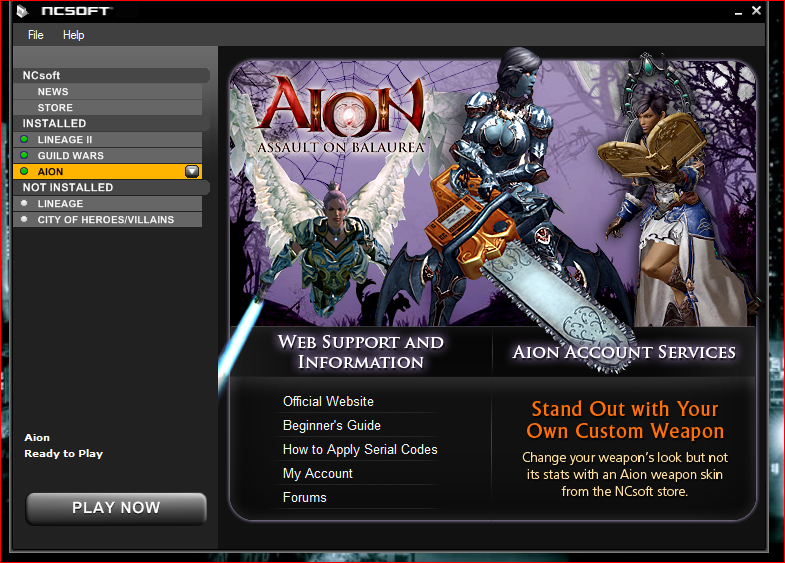Open the Aion dropdown arrow in sidebar

click(x=192, y=172)
